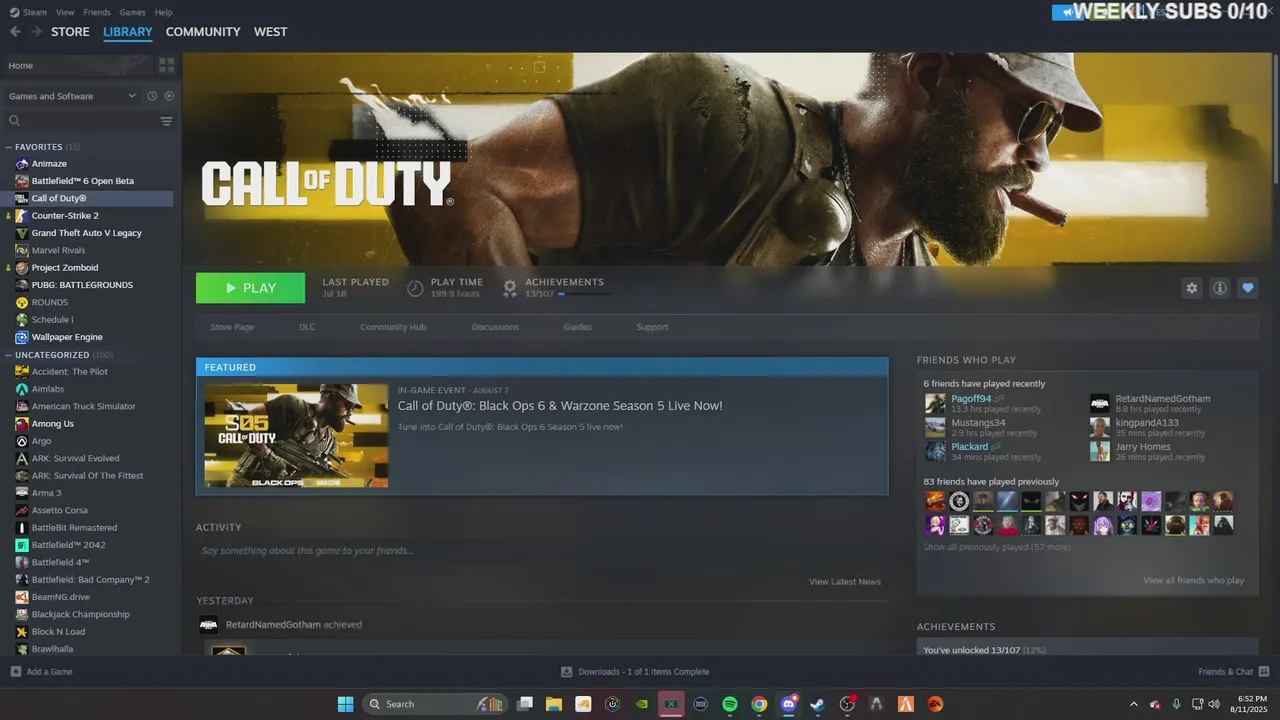Open advanced filter options icon
The image size is (1280, 720).
pos(166,121)
